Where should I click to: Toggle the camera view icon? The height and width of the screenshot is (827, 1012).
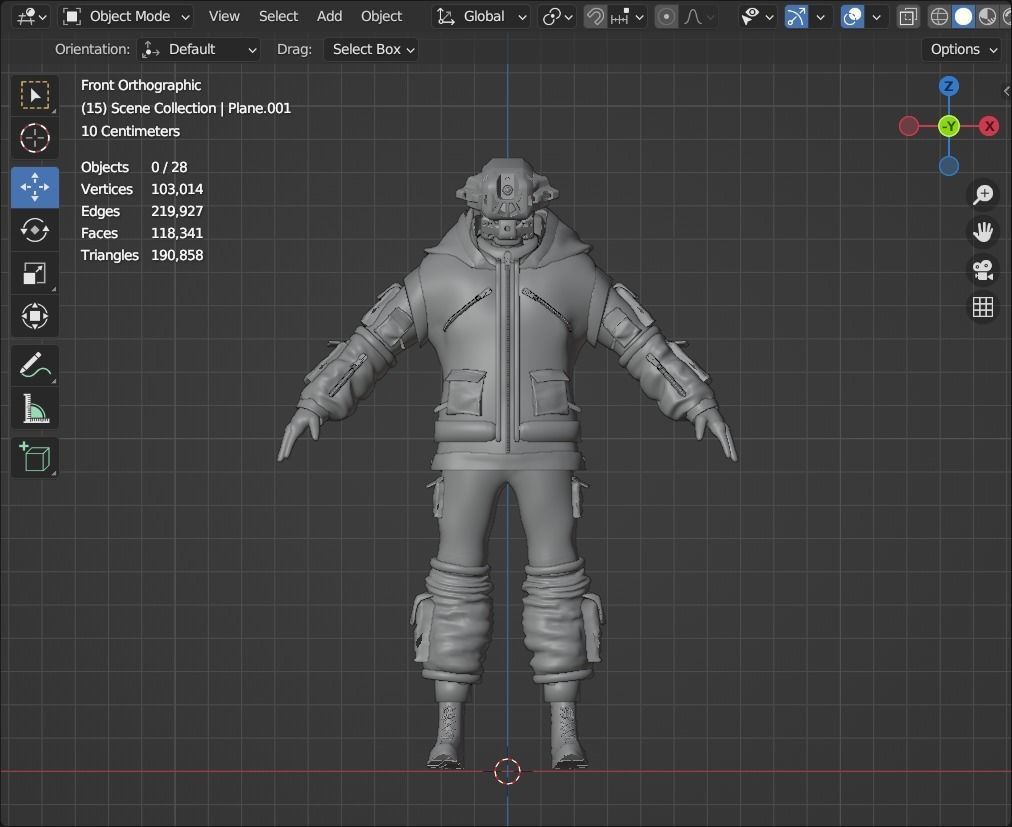983,270
